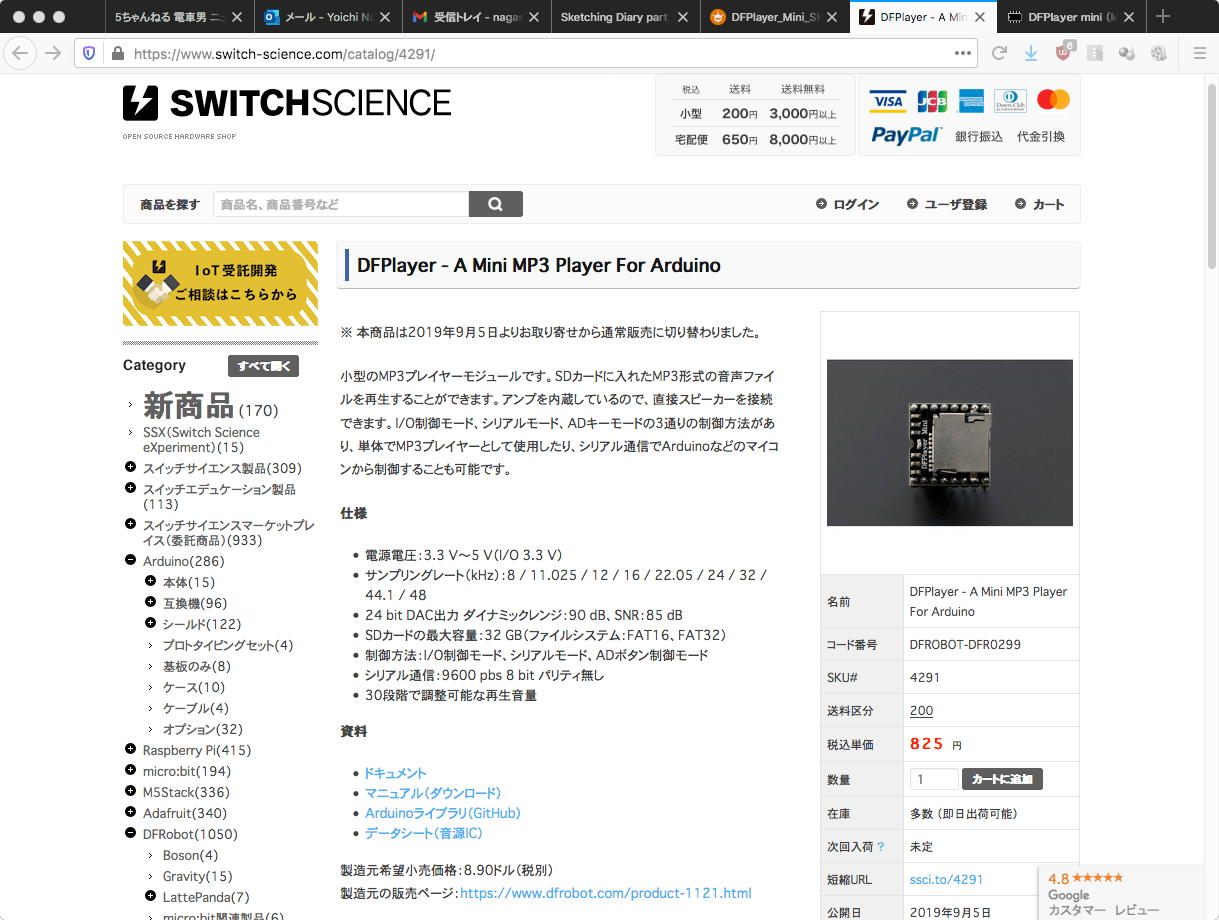
Task: Expand the スイッチサイエンスマーケットプレイス category
Action: (130, 524)
